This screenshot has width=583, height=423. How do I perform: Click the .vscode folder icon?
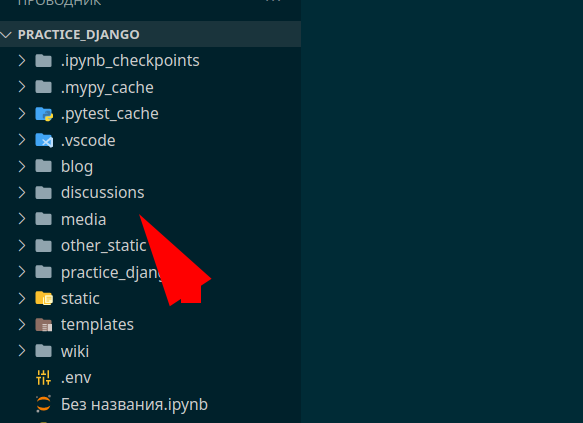point(44,140)
